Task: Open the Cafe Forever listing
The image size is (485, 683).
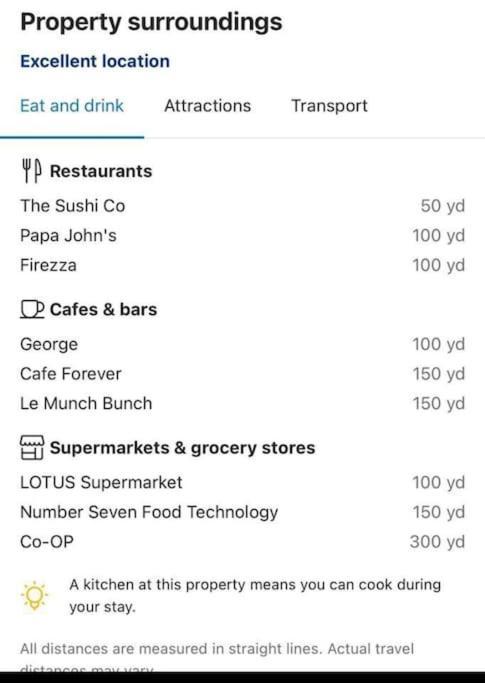Action: (242, 374)
